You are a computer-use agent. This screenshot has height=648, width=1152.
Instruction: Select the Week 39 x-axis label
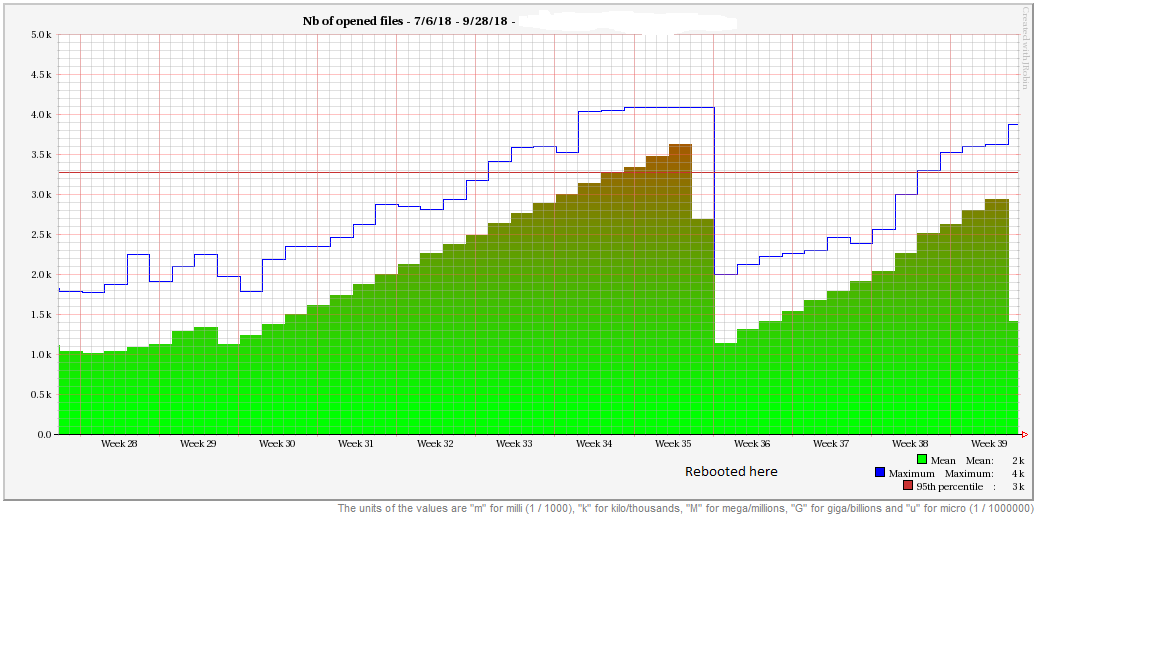(x=989, y=443)
